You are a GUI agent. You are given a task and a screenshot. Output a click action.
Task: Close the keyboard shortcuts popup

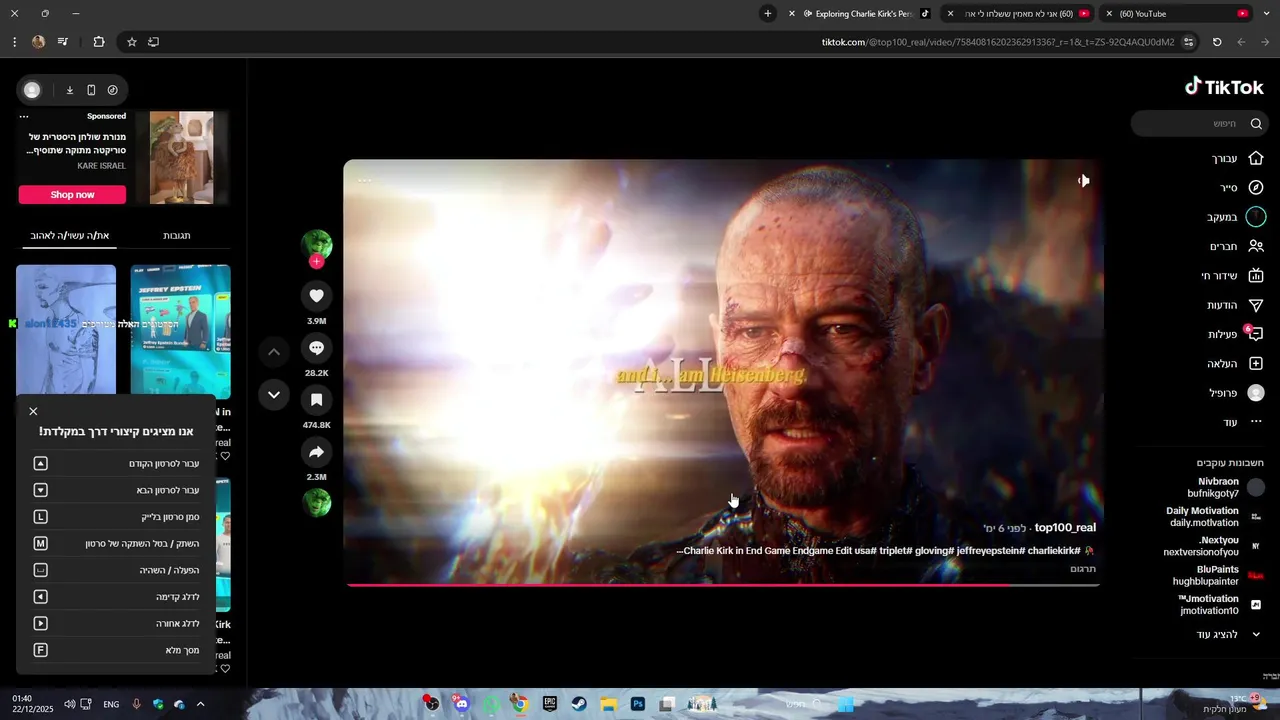pyautogui.click(x=33, y=411)
